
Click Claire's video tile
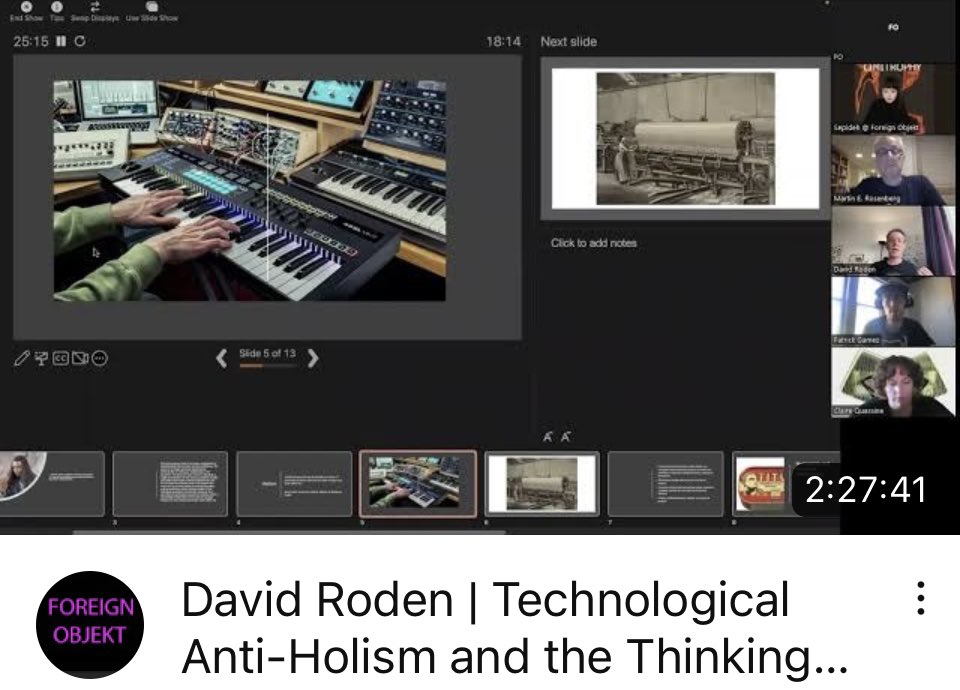(893, 382)
